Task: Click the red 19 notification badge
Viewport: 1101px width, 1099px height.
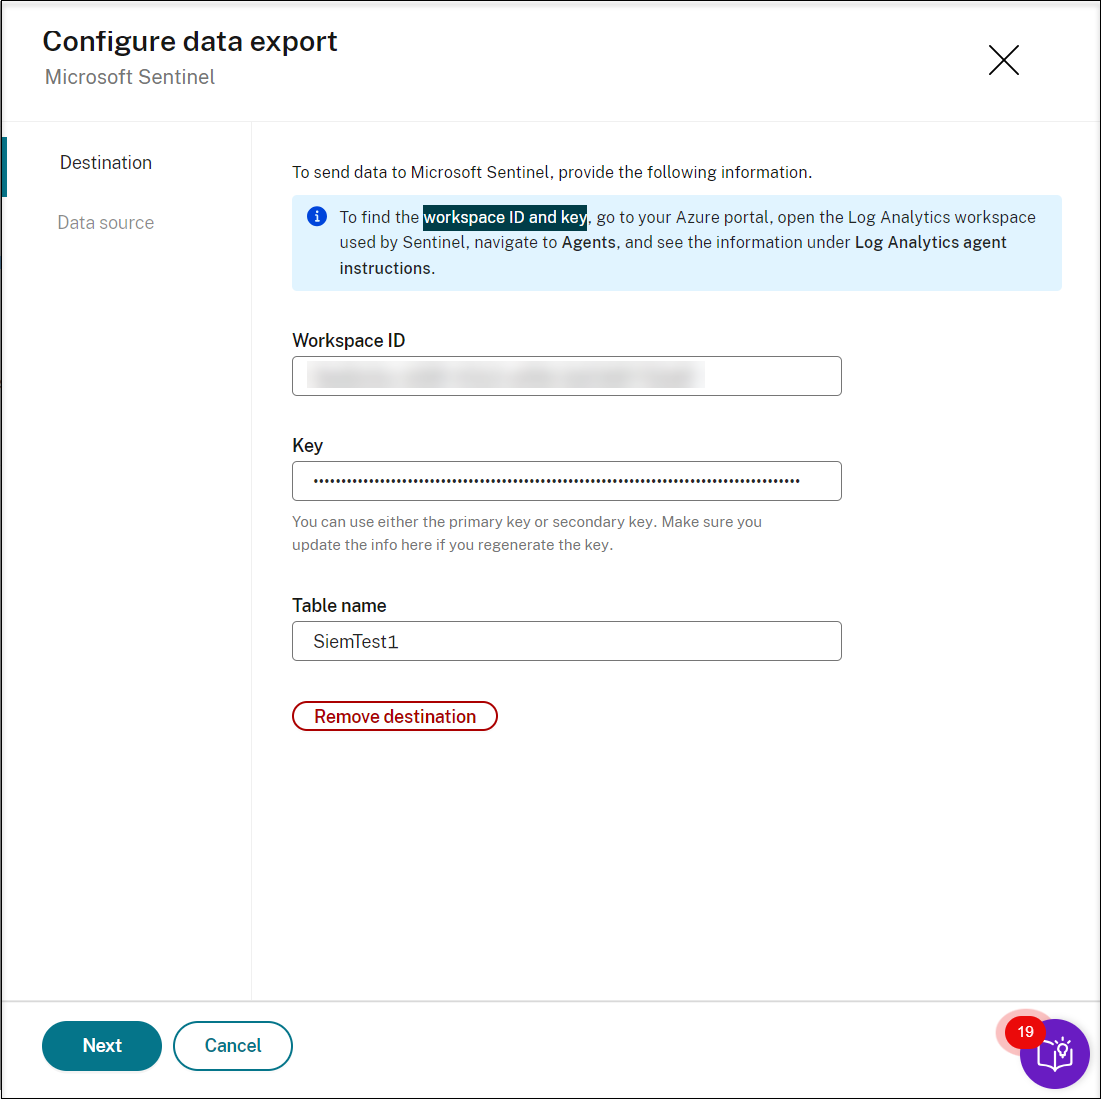Action: click(x=1025, y=1032)
